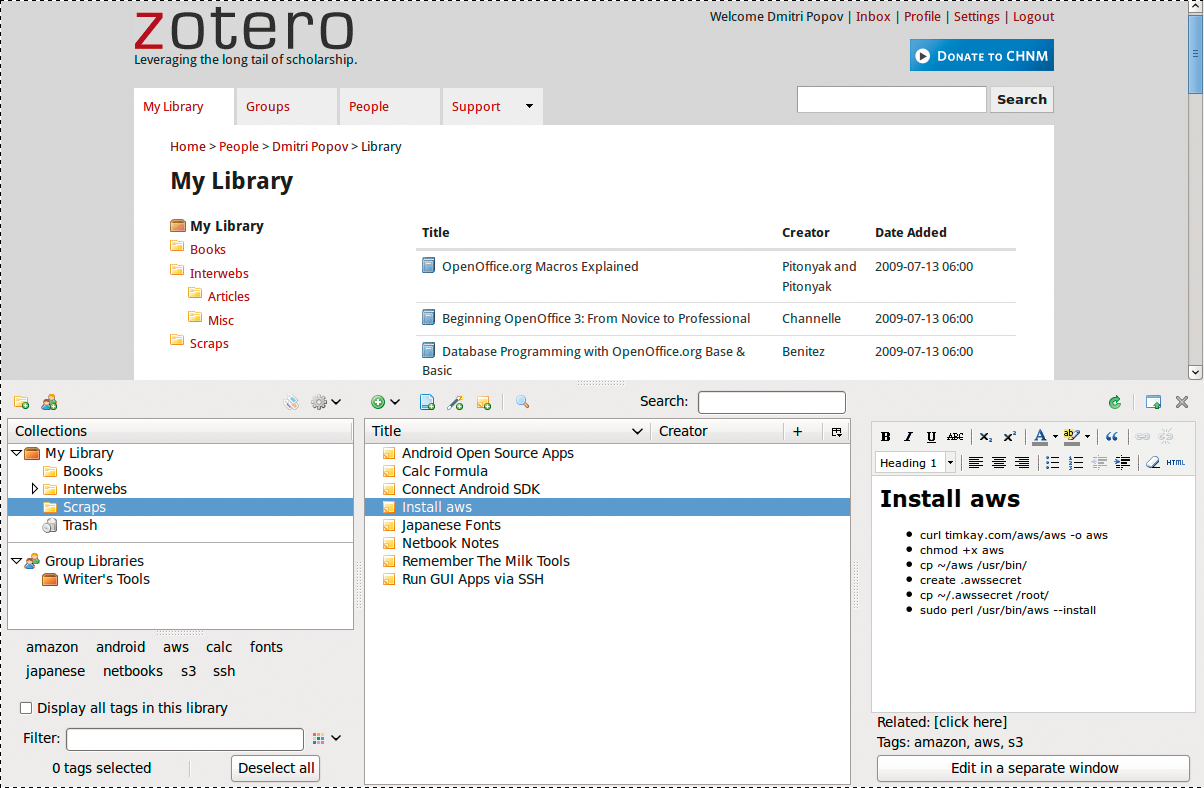Open the Writer's Tools group library
The width and height of the screenshot is (1204, 788).
pos(106,579)
